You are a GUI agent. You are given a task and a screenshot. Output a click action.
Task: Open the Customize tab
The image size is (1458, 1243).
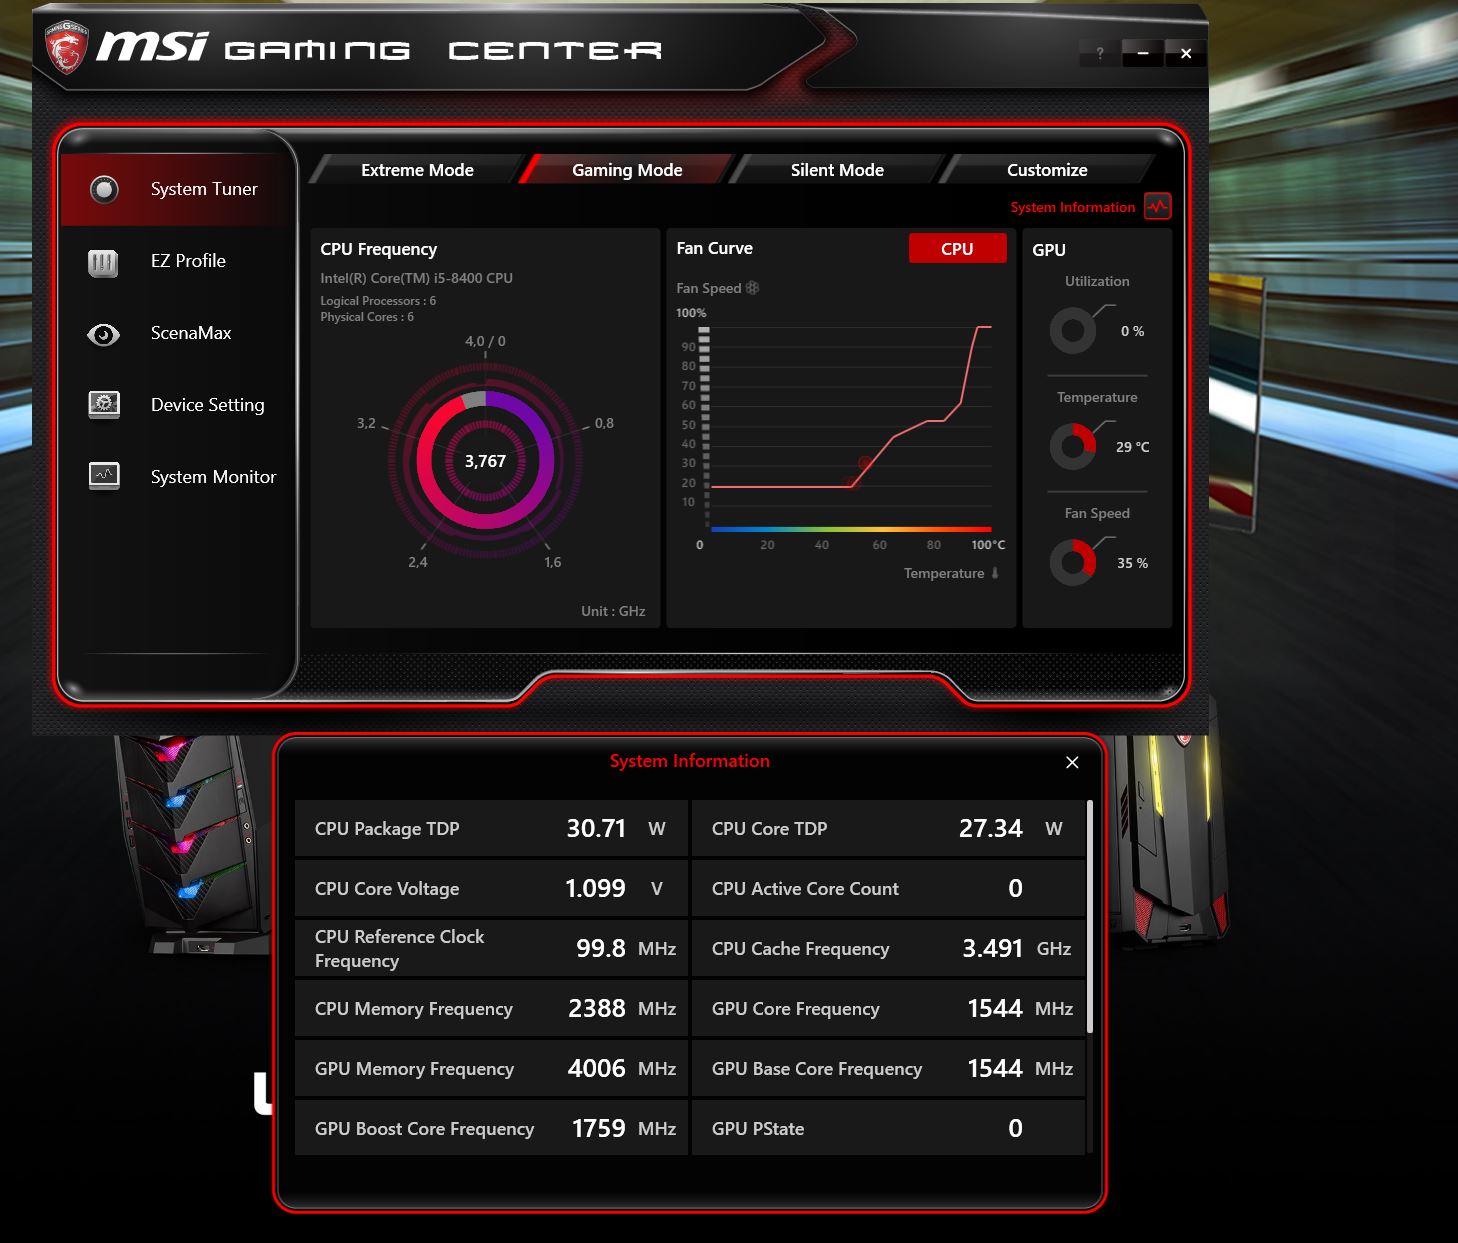click(1047, 170)
